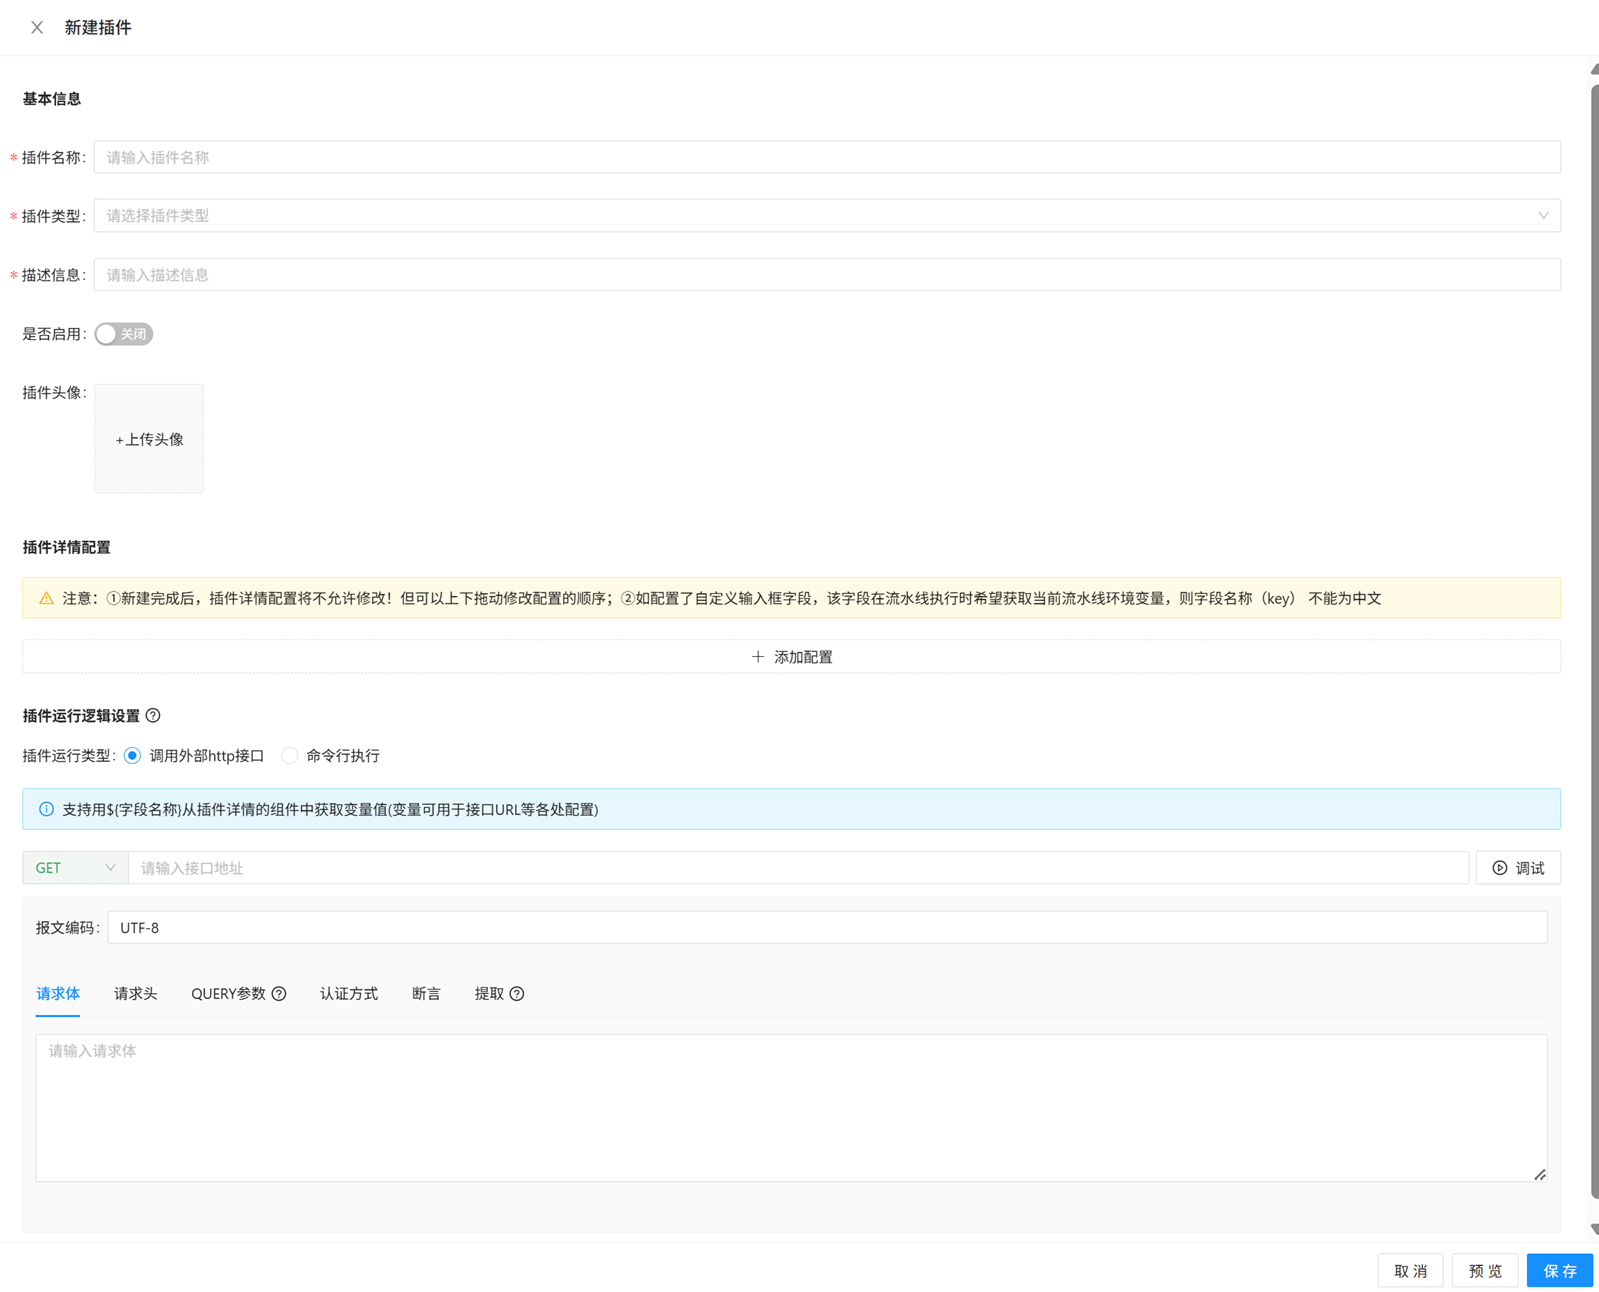Viewport: 1599px width, 1292px height.
Task: Click the info icon in blue banner
Action: [46, 809]
